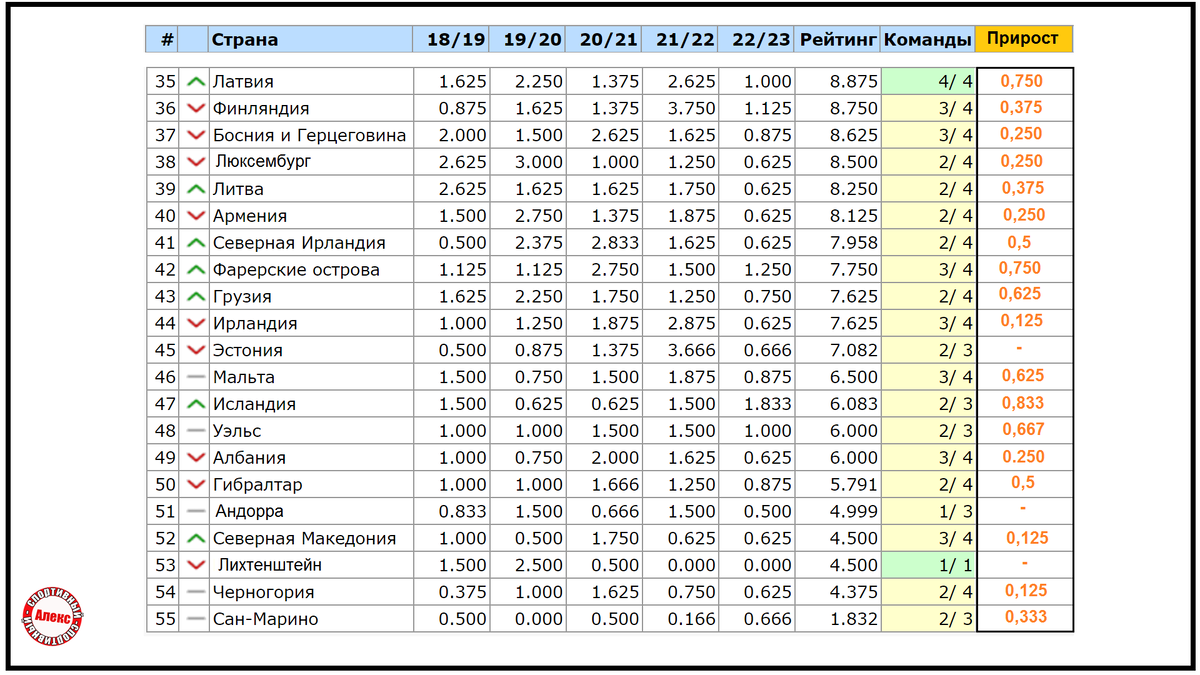Click the green up arrow beside Латвия
Screen dimensions: 1200x675
196,81
